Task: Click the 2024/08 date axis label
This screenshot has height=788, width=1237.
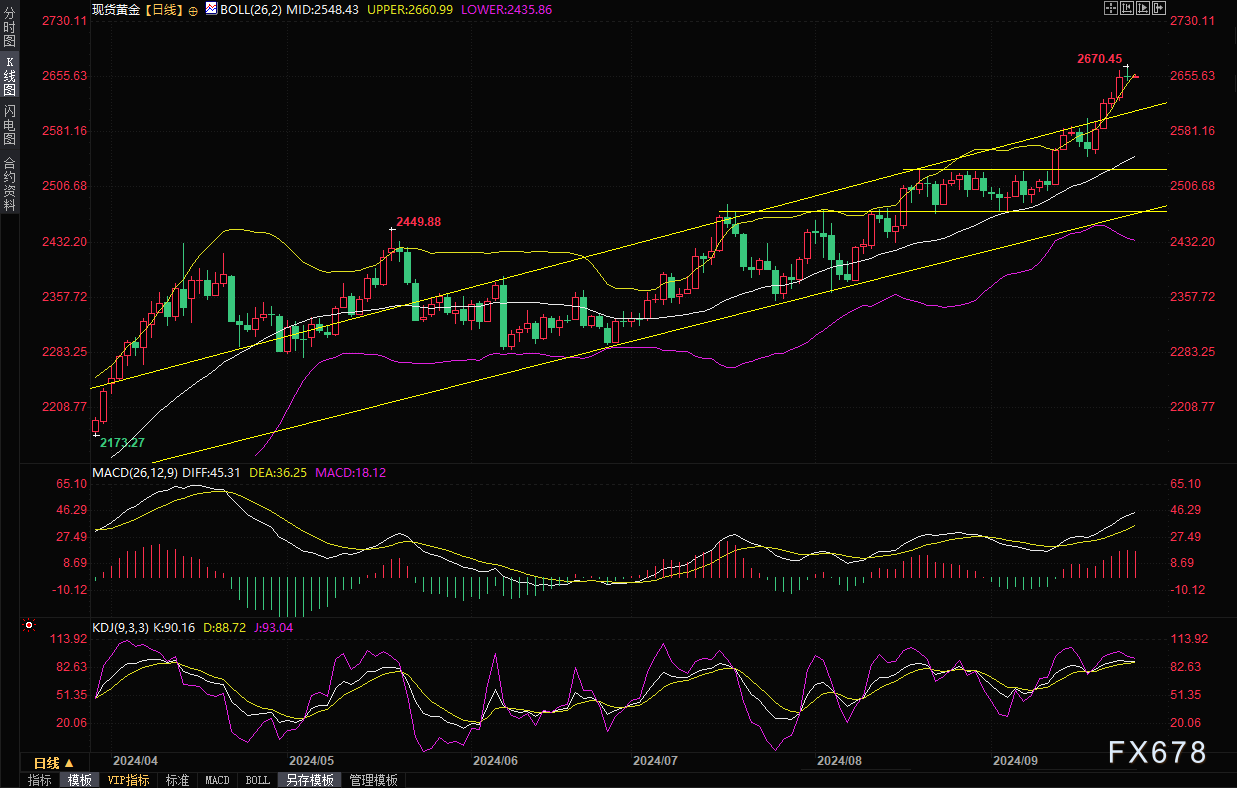Action: click(839, 761)
